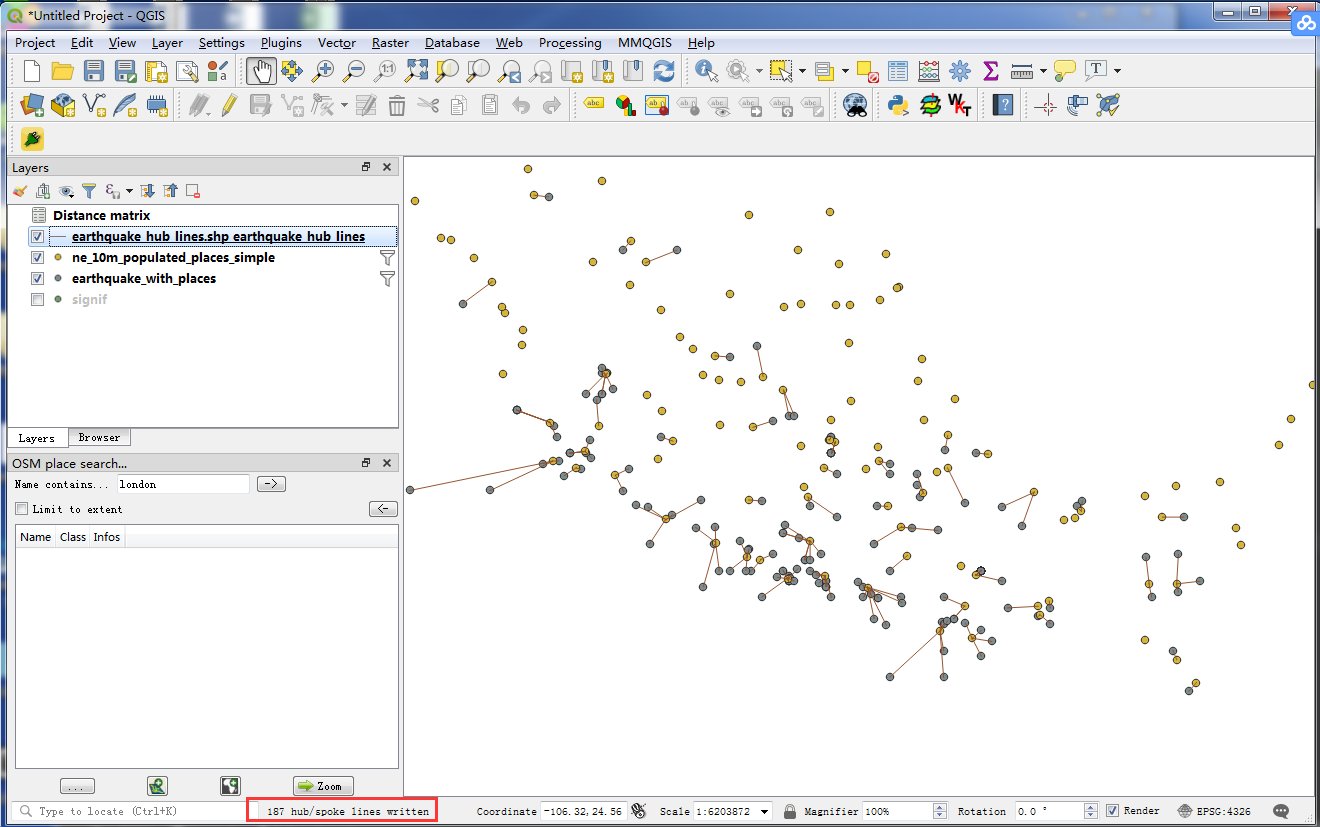Open Text Annotation dropdown arrow
The width and height of the screenshot is (1320, 827).
[x=1117, y=71]
